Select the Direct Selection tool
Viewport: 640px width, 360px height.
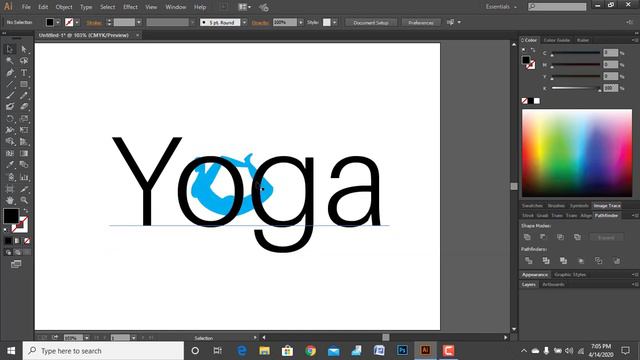point(24,49)
